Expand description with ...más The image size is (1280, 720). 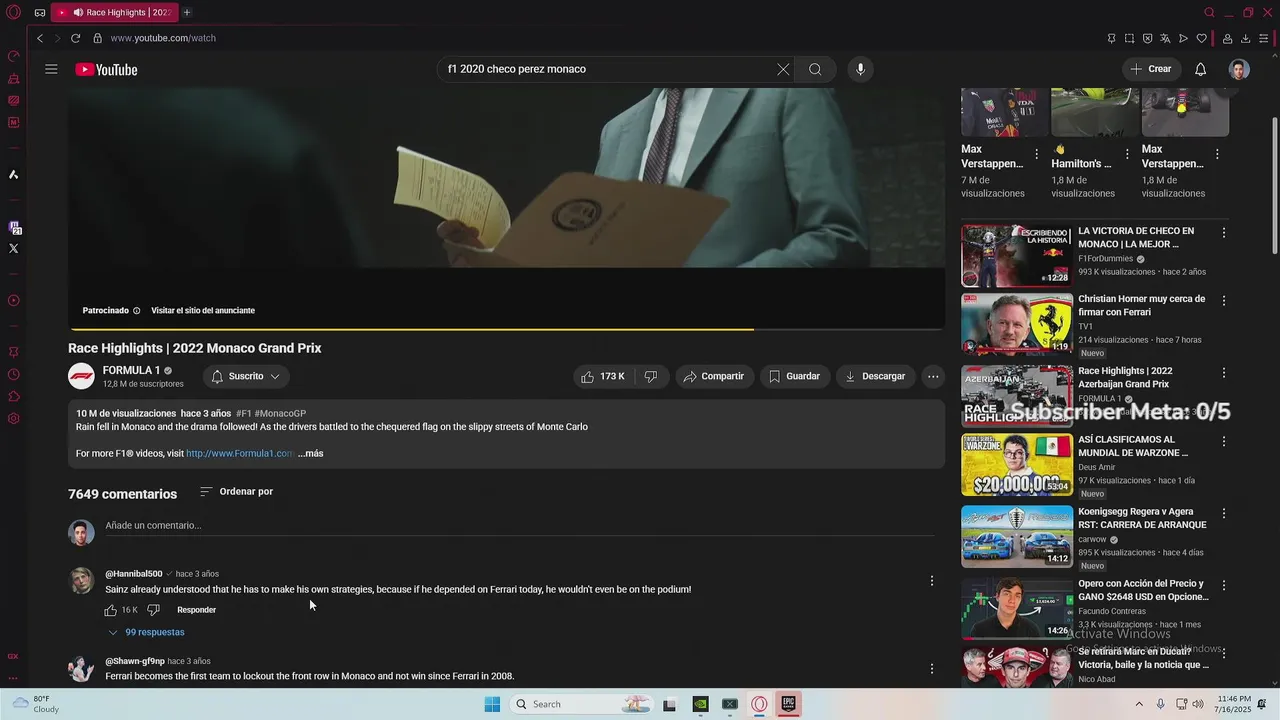click(311, 453)
